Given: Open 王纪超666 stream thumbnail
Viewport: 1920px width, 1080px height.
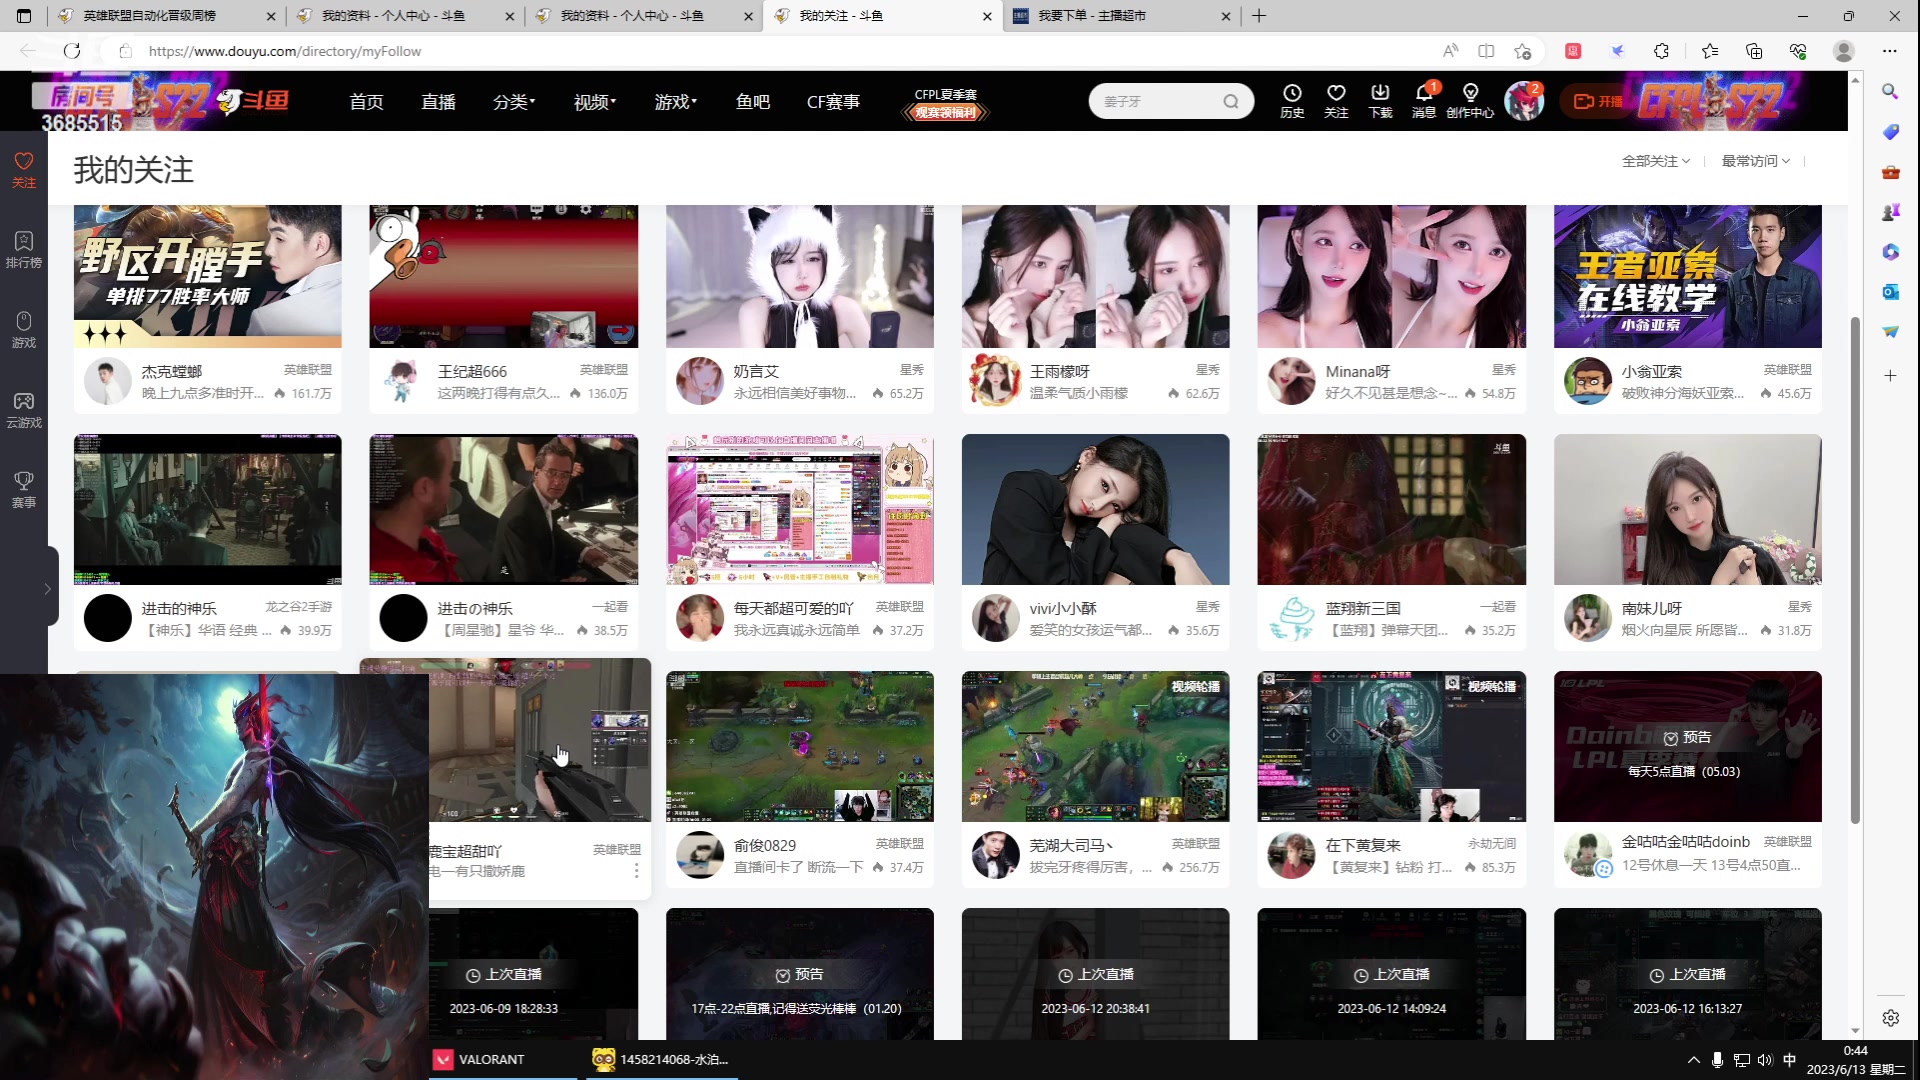Looking at the screenshot, I should coord(503,276).
